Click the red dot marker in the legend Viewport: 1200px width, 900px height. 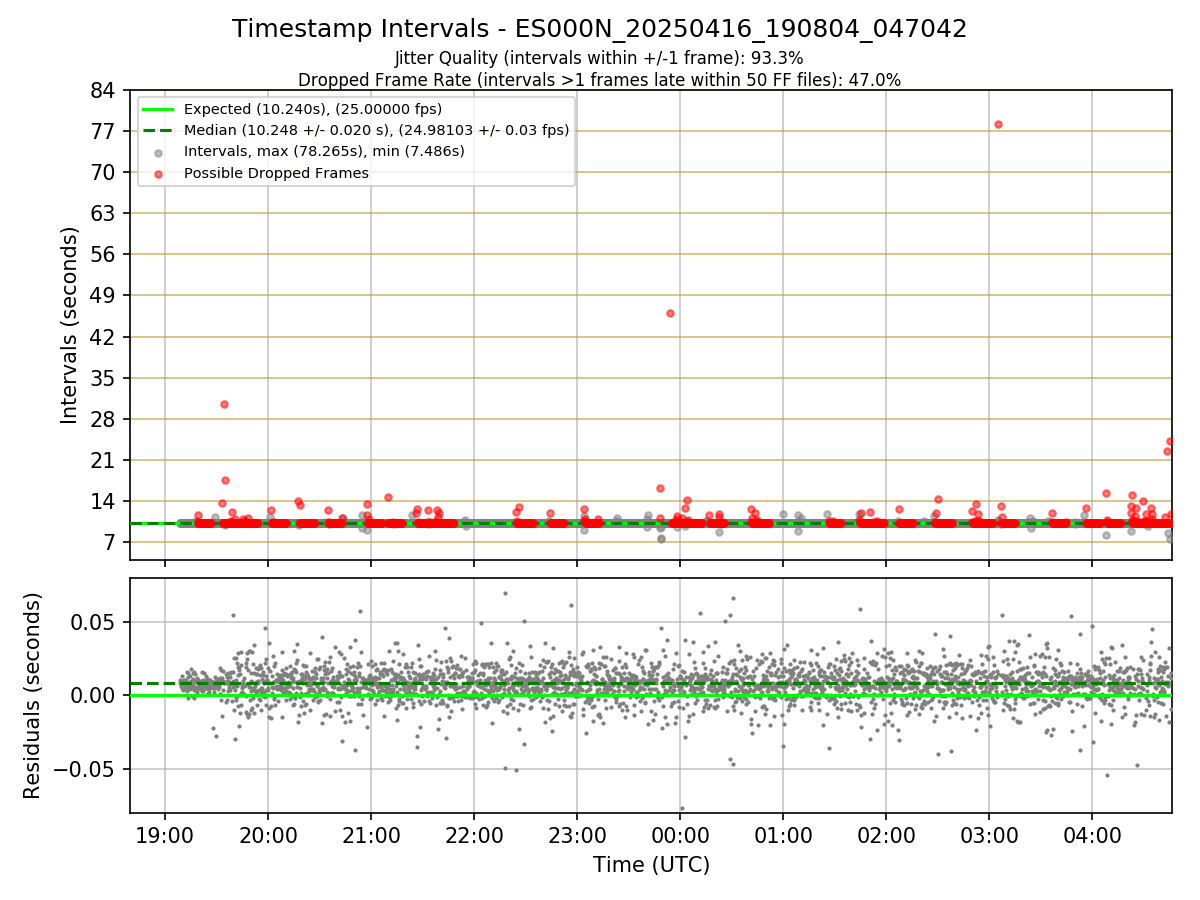pyautogui.click(x=160, y=174)
